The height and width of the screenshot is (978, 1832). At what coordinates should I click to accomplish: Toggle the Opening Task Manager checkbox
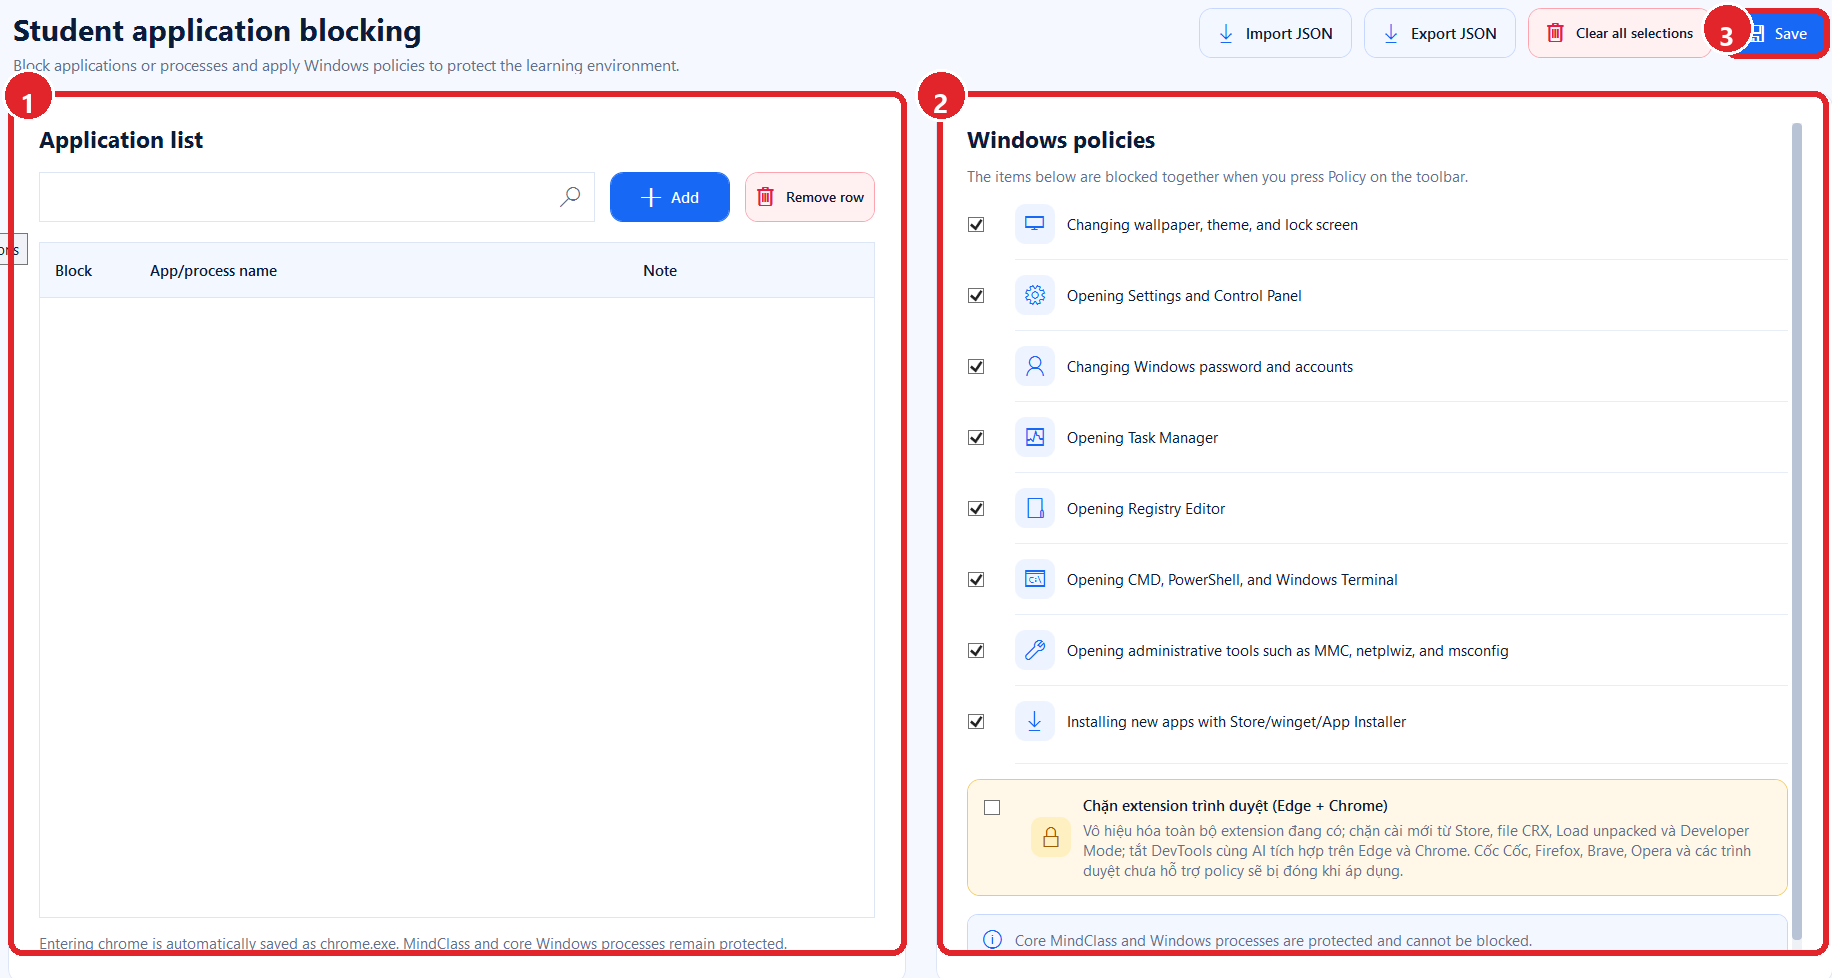point(976,437)
